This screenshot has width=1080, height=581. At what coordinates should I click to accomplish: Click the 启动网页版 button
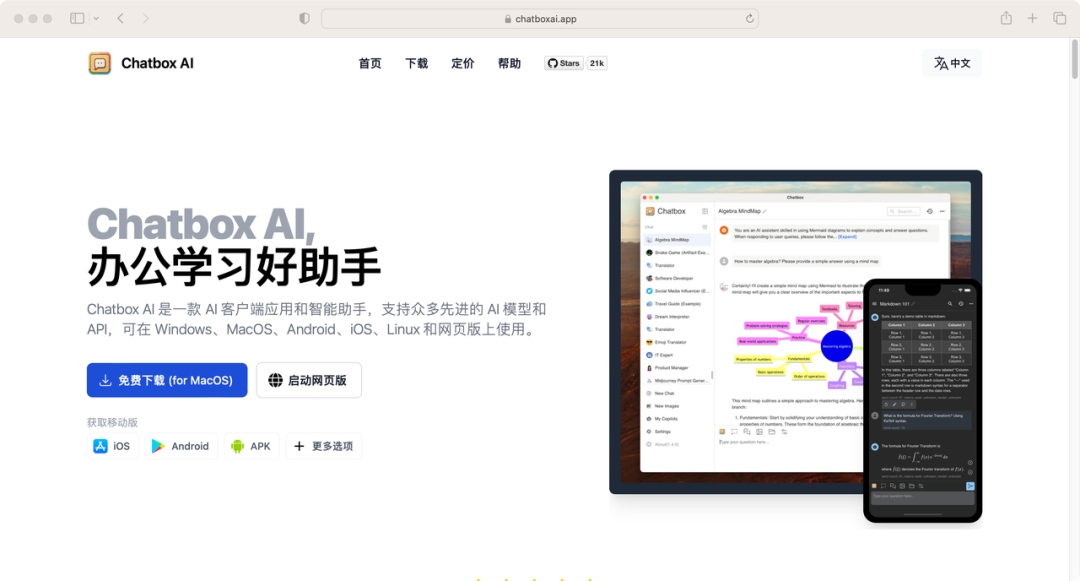(x=309, y=380)
